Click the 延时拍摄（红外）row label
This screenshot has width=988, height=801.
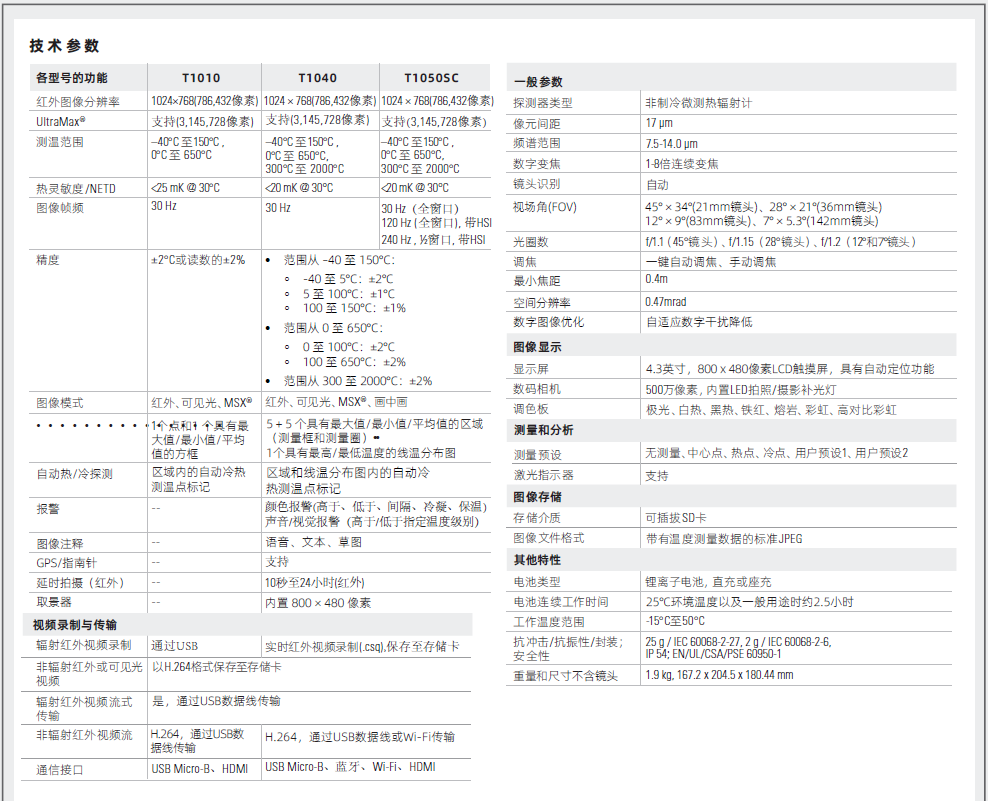click(x=81, y=583)
